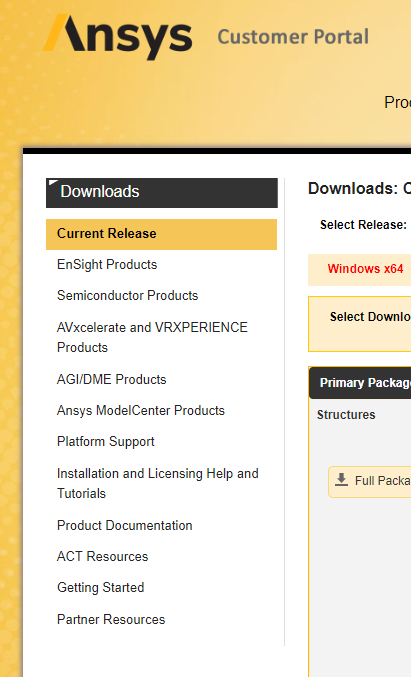Click the Select Release label

tap(363, 225)
